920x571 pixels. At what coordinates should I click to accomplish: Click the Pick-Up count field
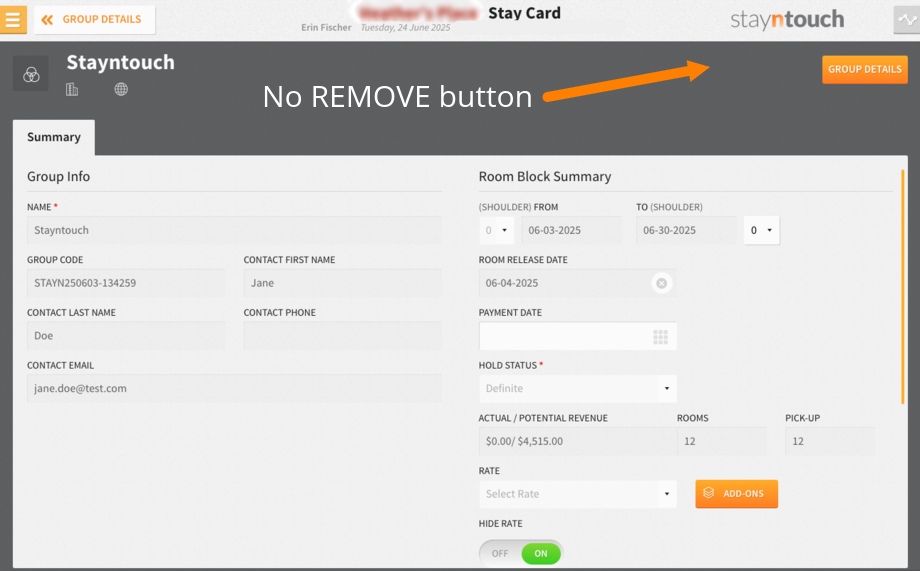(830, 441)
